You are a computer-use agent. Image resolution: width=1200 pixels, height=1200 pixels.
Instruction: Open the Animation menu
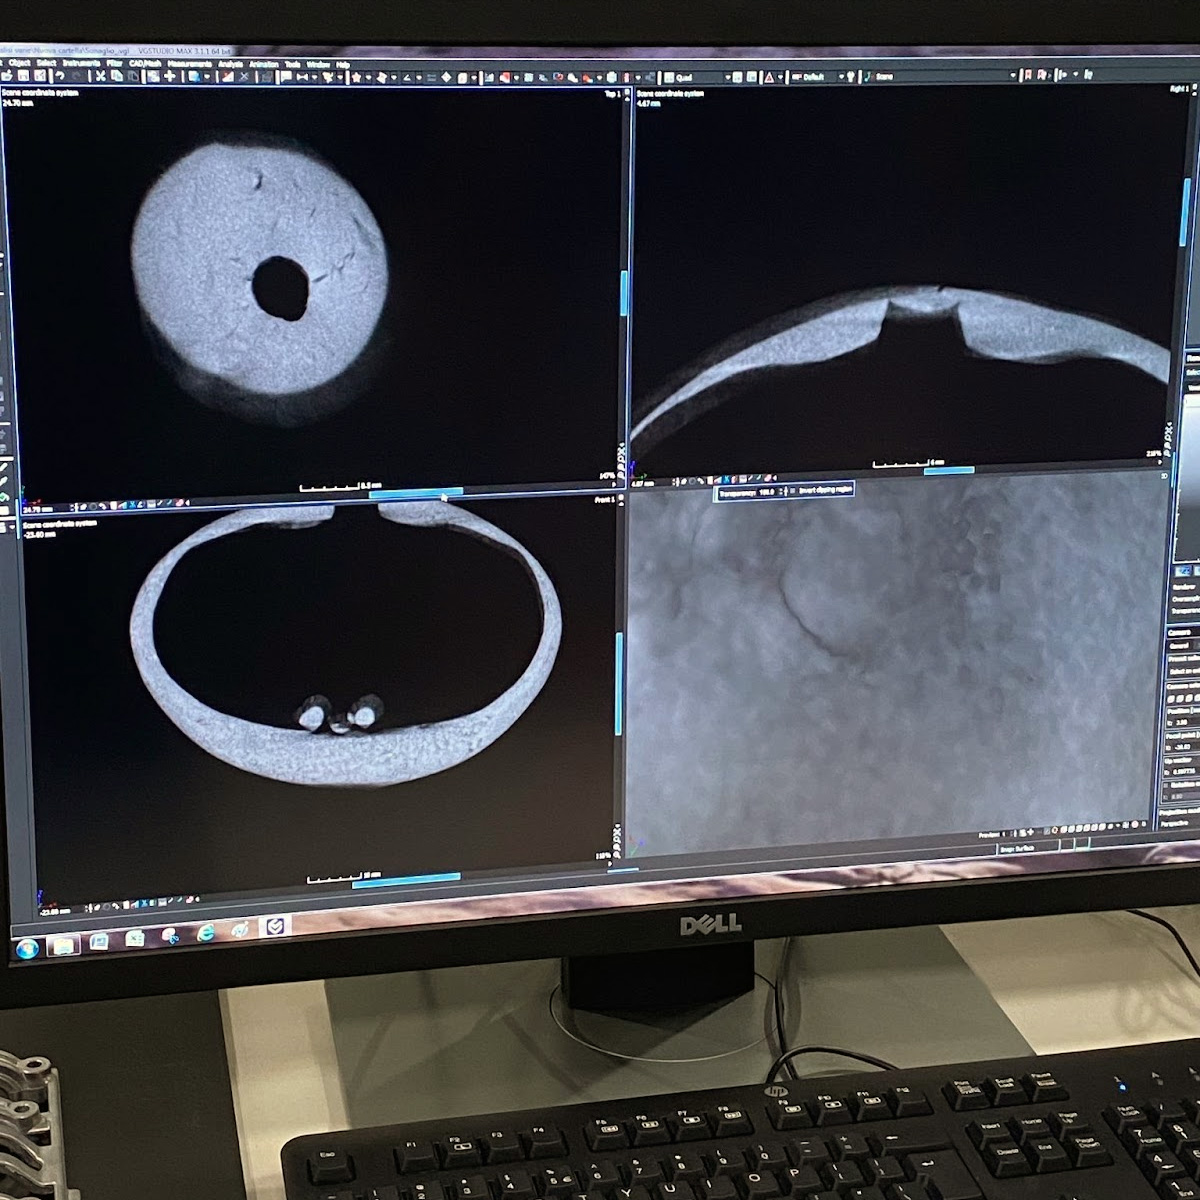(264, 64)
